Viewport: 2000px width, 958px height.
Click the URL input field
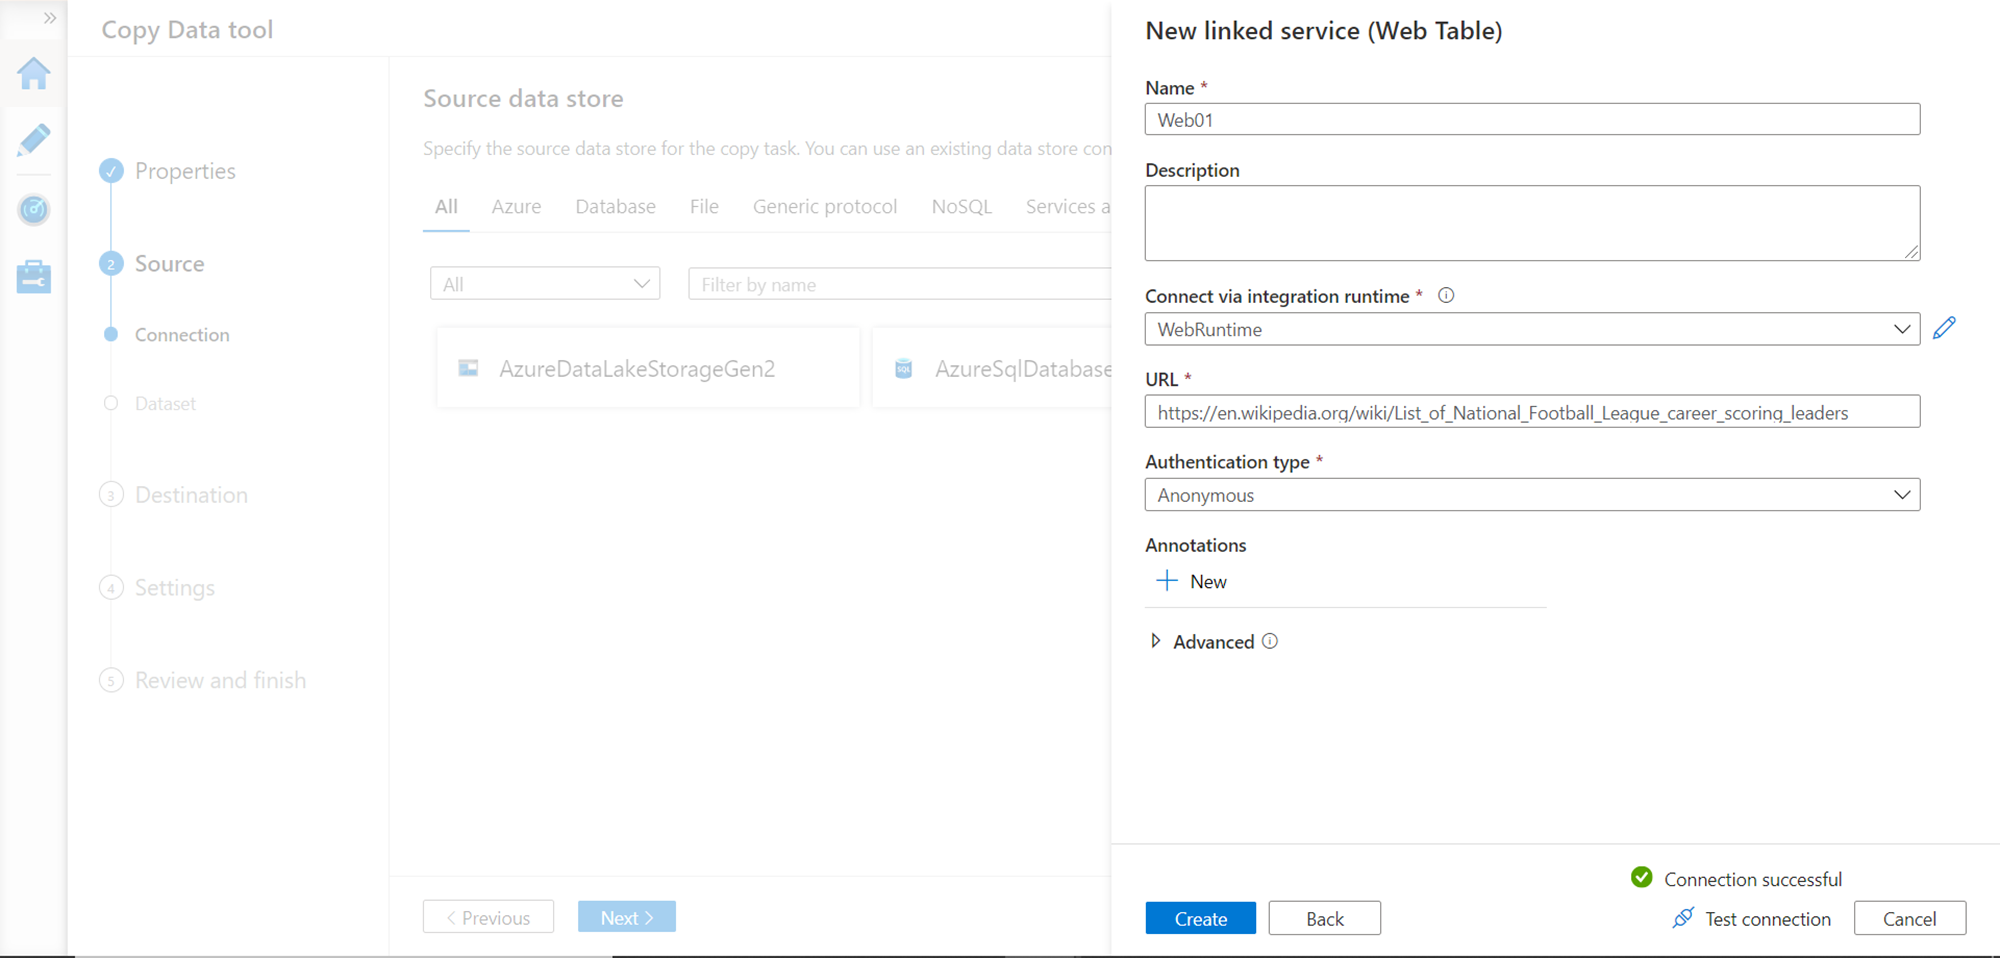[x=1531, y=412]
